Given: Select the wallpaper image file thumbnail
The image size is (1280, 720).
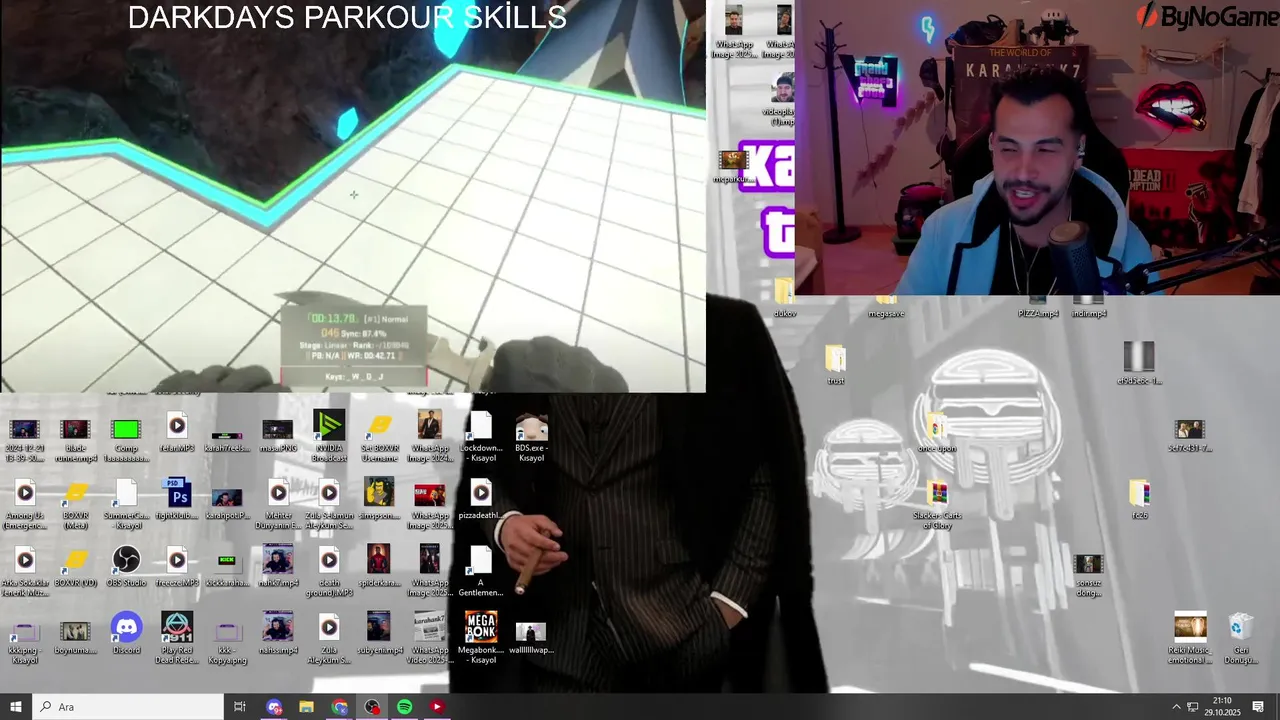Looking at the screenshot, I should (x=531, y=631).
